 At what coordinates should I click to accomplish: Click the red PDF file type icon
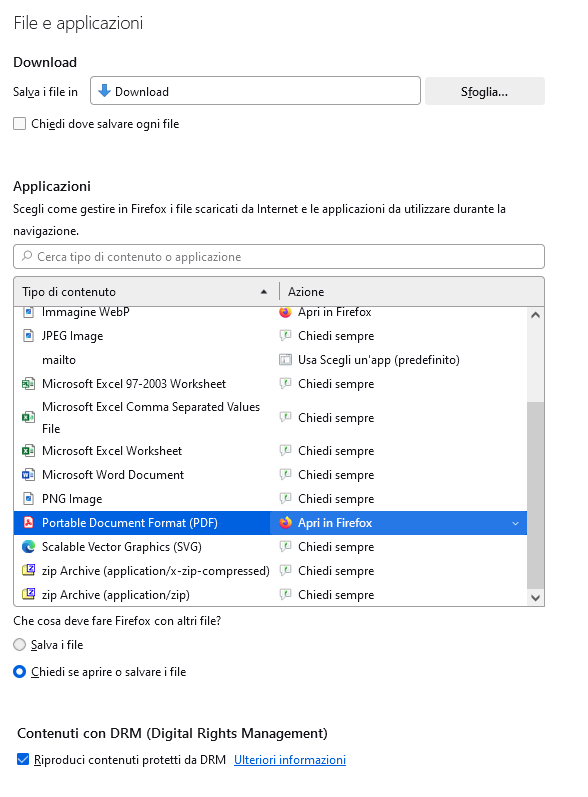(x=28, y=523)
